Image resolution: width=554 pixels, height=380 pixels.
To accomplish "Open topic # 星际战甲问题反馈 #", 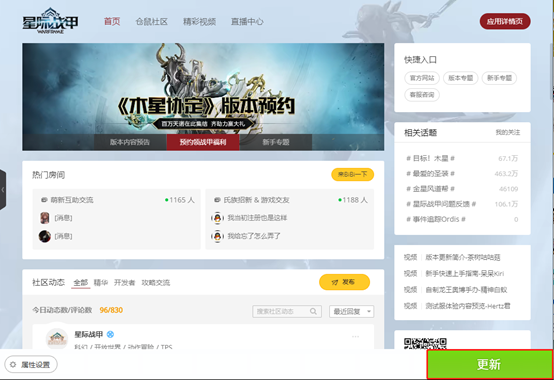I will [x=441, y=204].
